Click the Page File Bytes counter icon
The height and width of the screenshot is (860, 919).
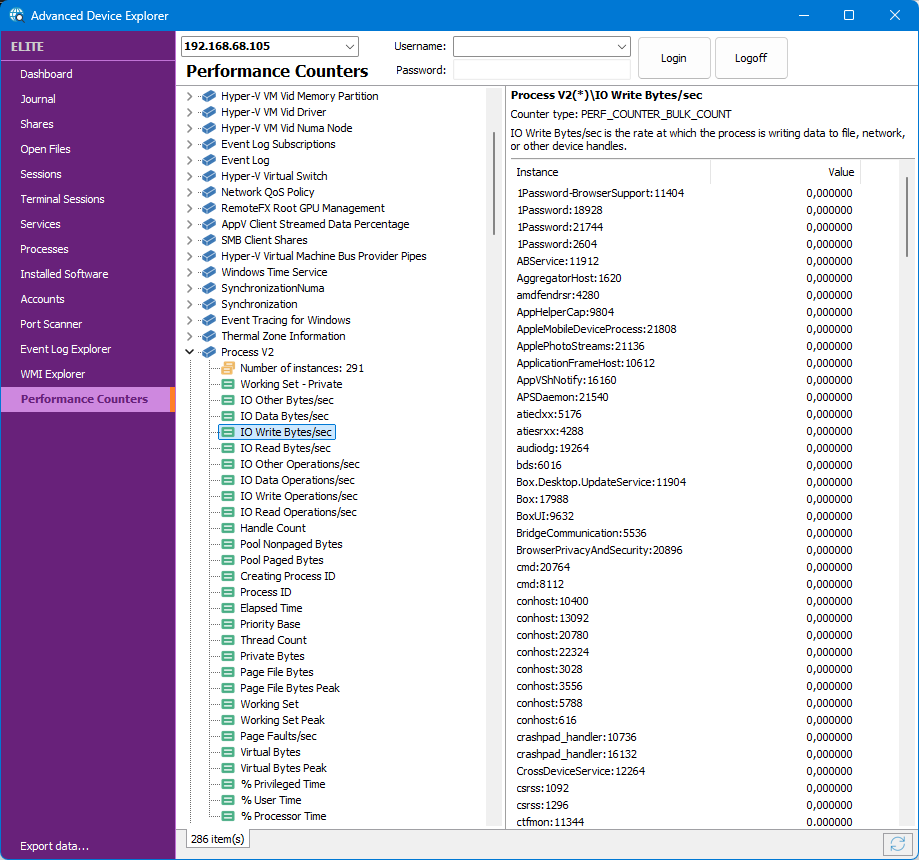(x=228, y=672)
